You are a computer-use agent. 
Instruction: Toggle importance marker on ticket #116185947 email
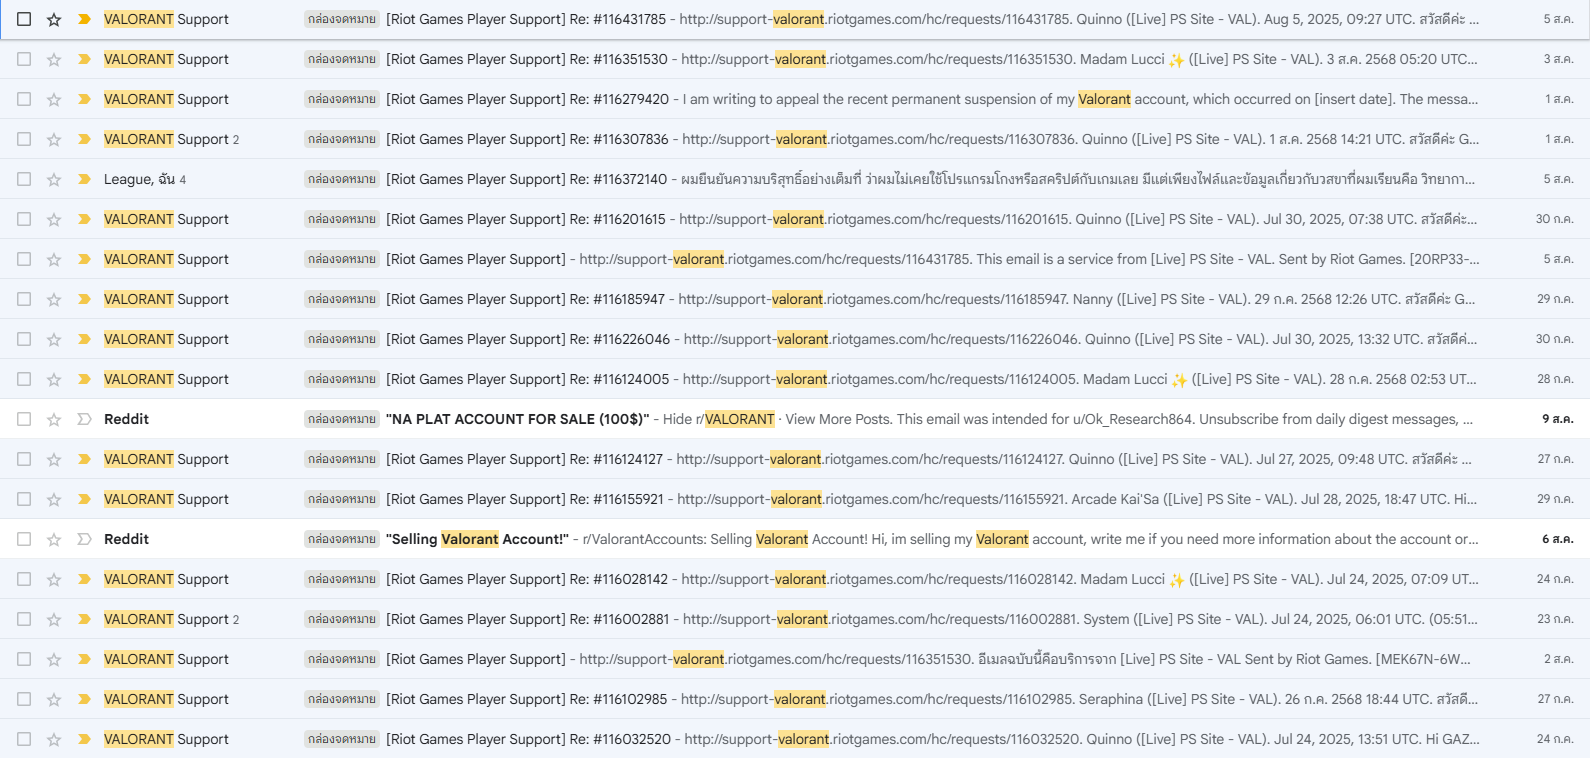(x=84, y=299)
